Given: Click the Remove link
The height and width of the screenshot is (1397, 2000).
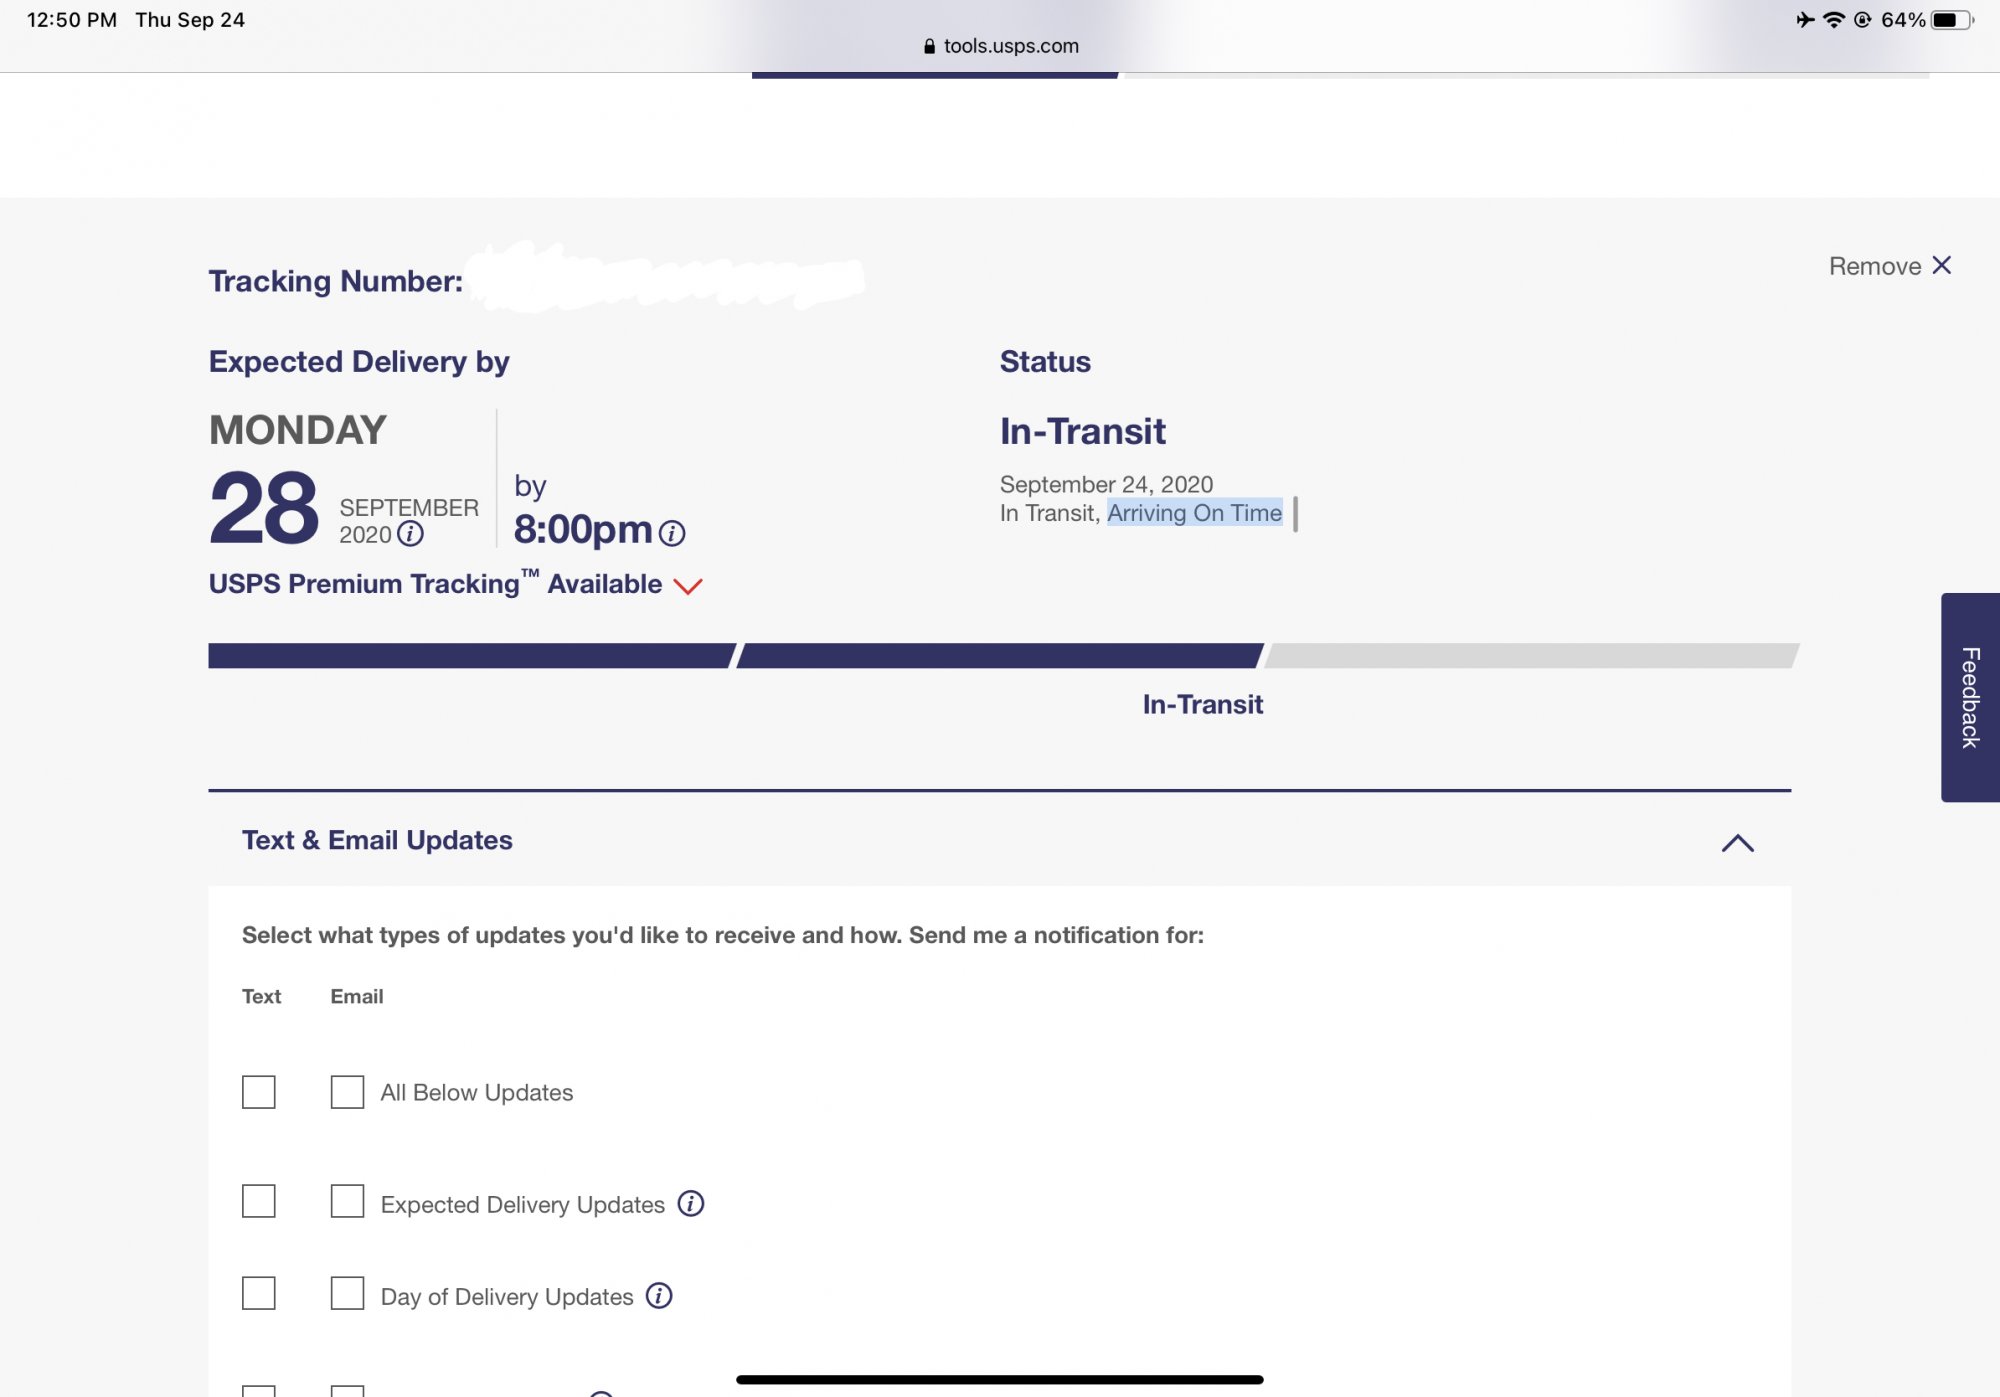Looking at the screenshot, I should [x=1875, y=266].
